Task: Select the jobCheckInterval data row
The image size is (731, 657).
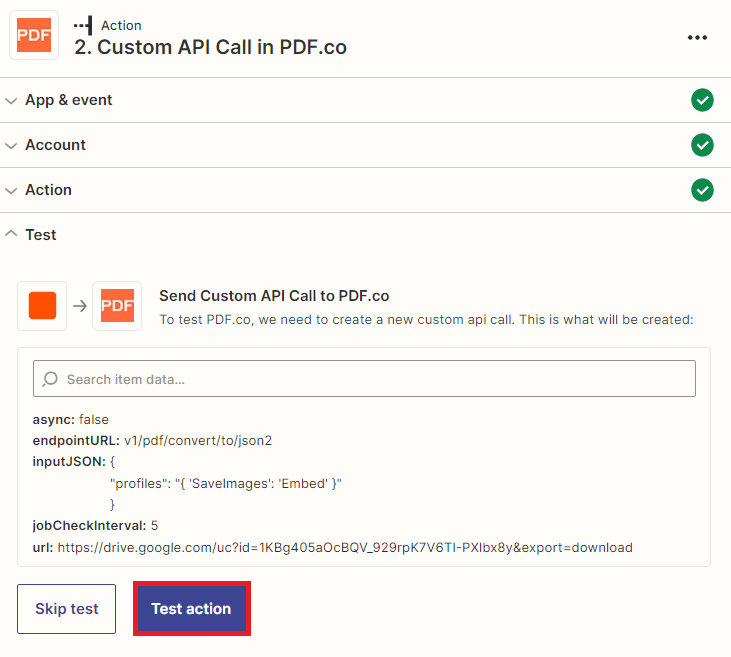Action: [x=96, y=525]
